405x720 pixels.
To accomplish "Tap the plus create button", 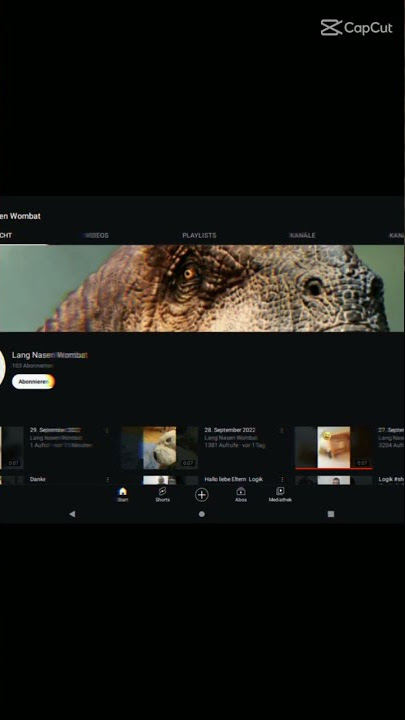I will (202, 495).
